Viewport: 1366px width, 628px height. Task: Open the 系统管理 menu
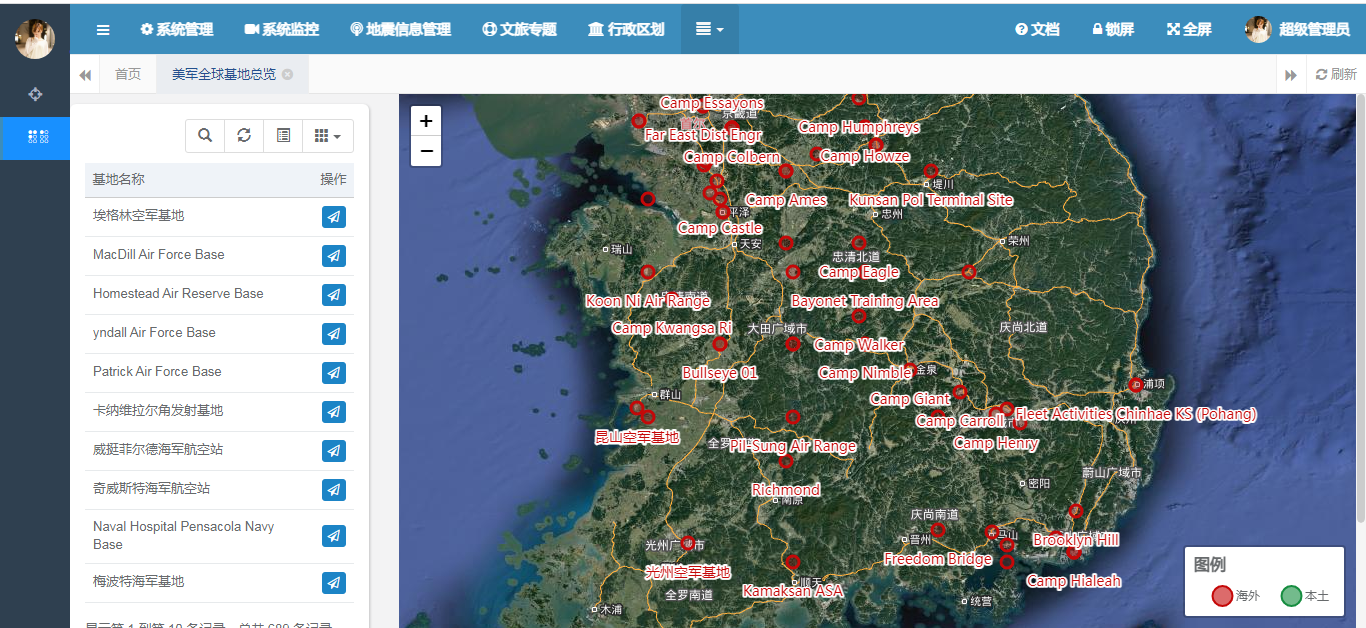[177, 29]
